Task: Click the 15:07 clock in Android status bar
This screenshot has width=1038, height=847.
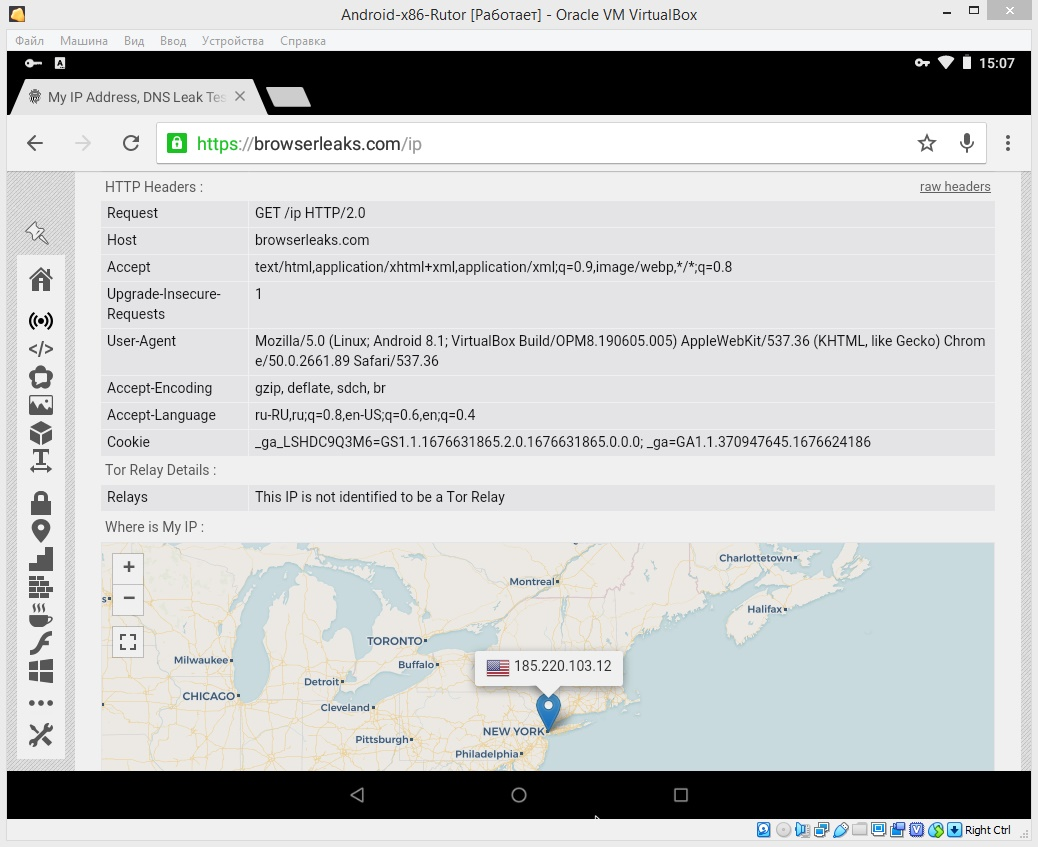Action: (x=996, y=63)
